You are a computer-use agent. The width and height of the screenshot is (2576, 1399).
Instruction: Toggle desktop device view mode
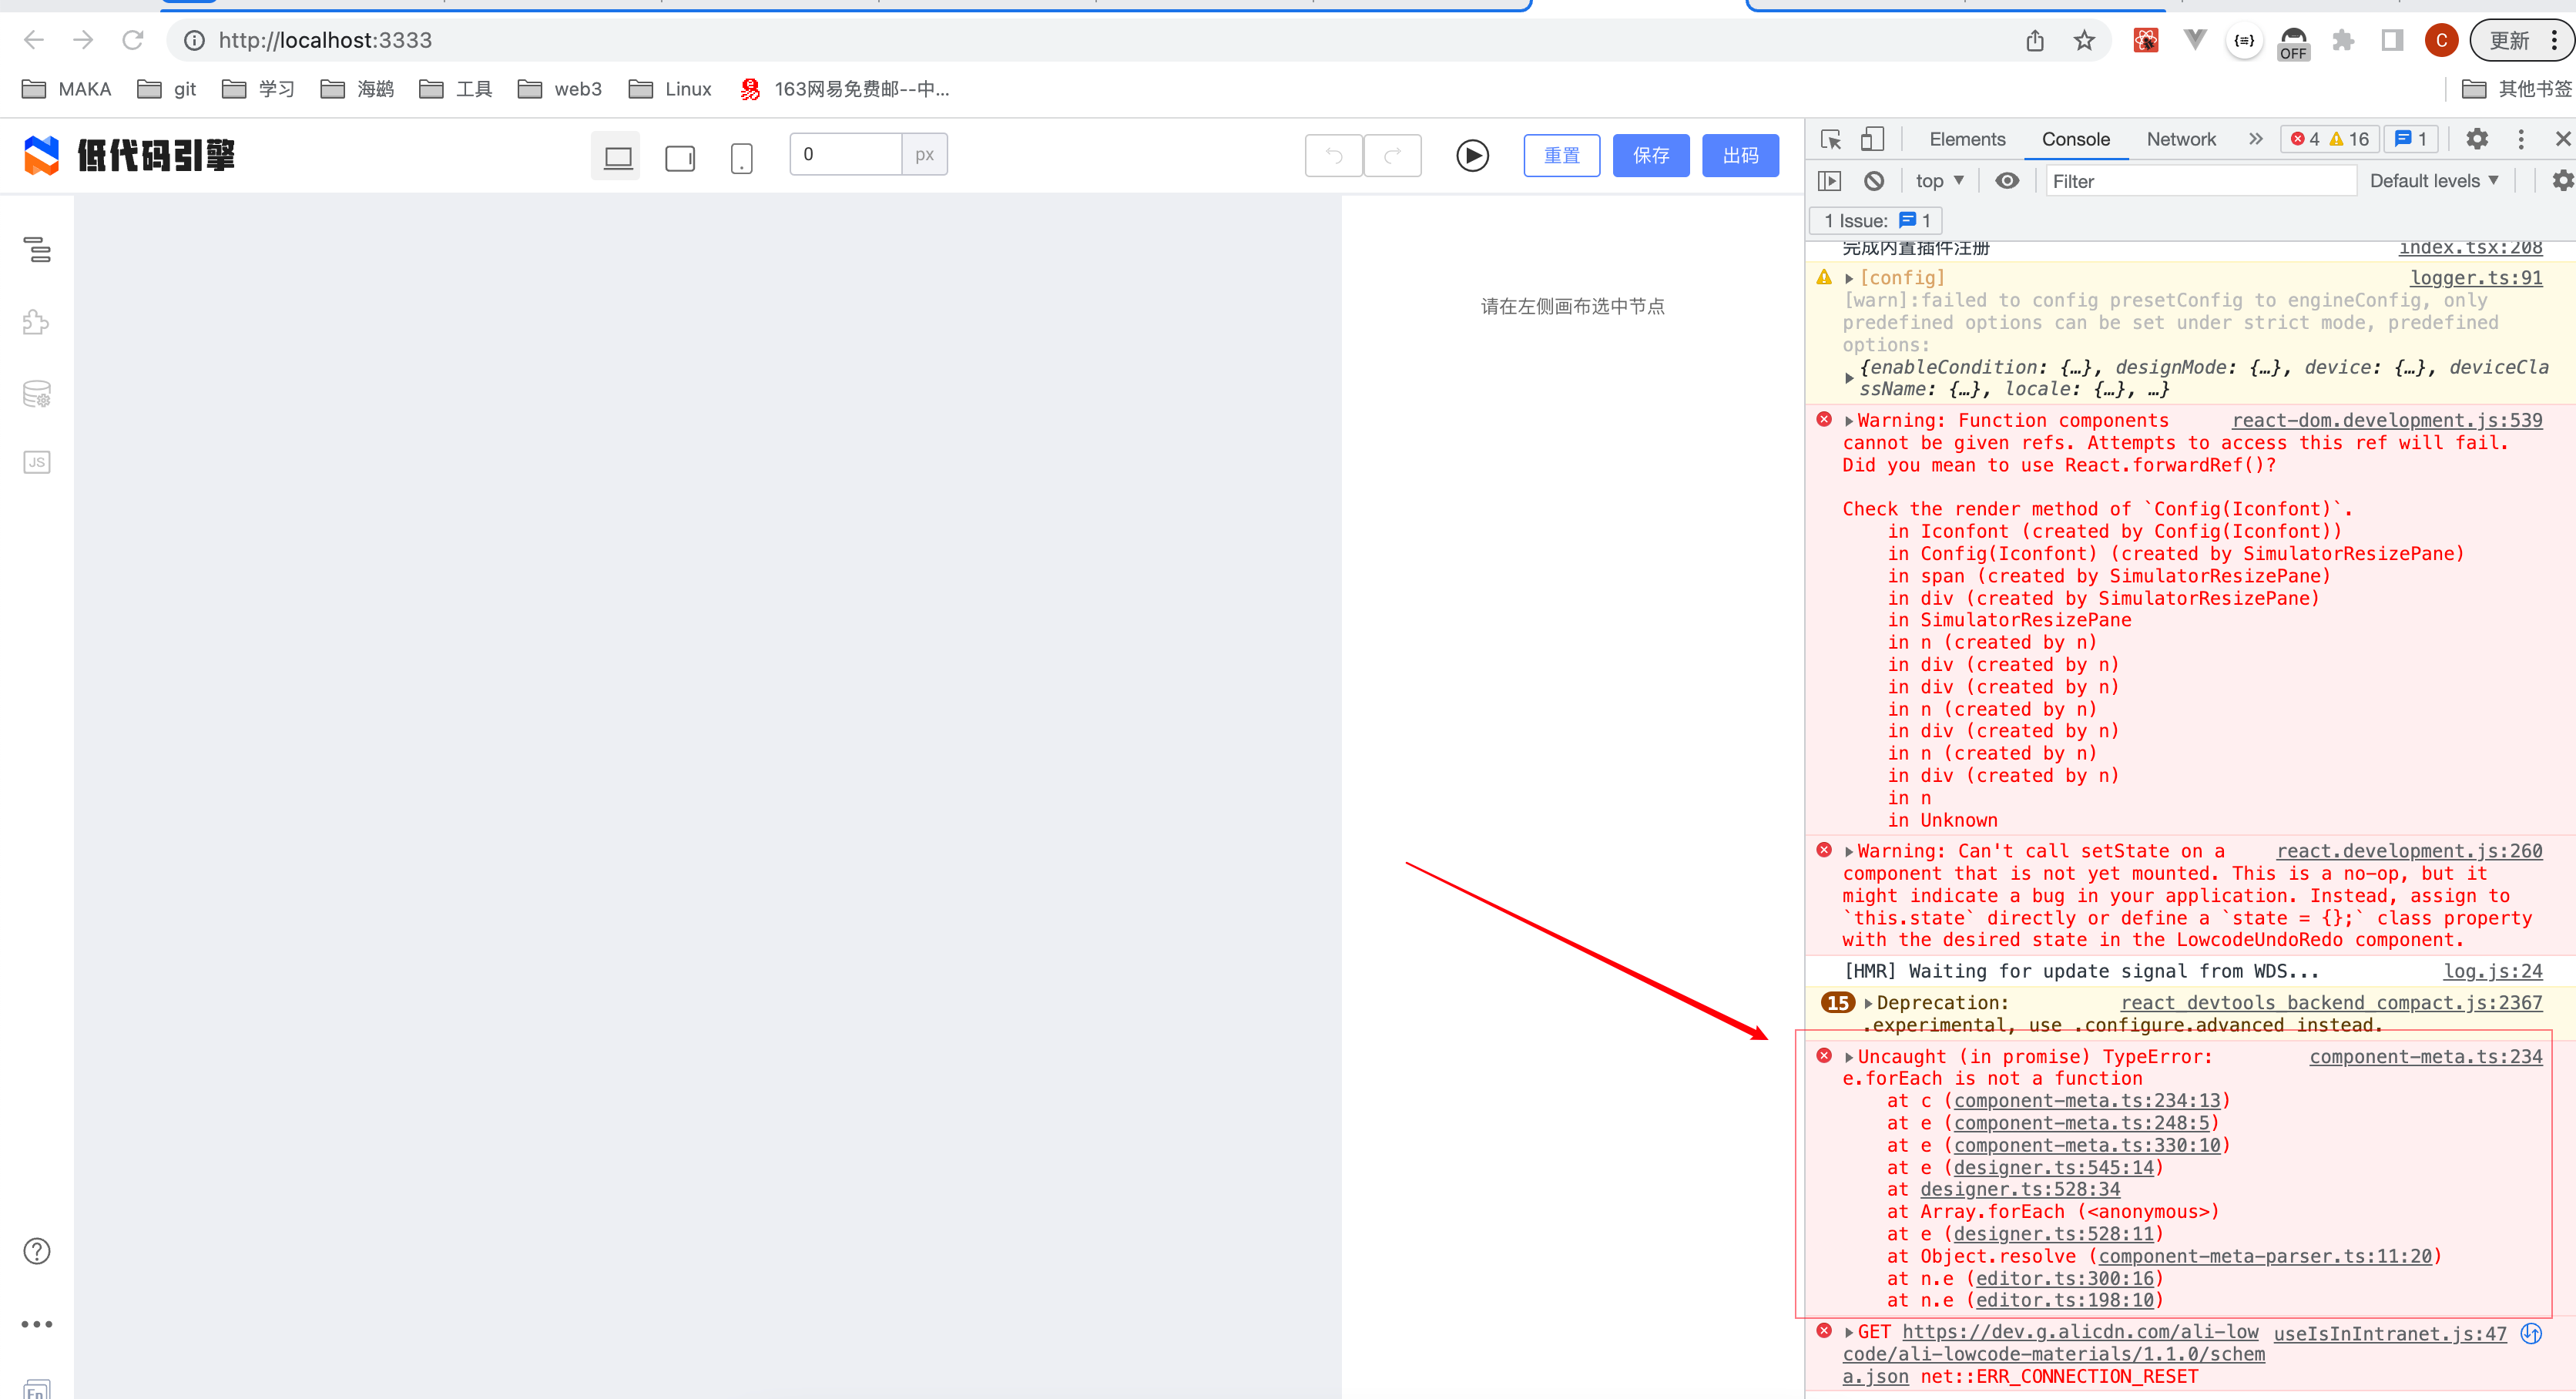pos(616,156)
